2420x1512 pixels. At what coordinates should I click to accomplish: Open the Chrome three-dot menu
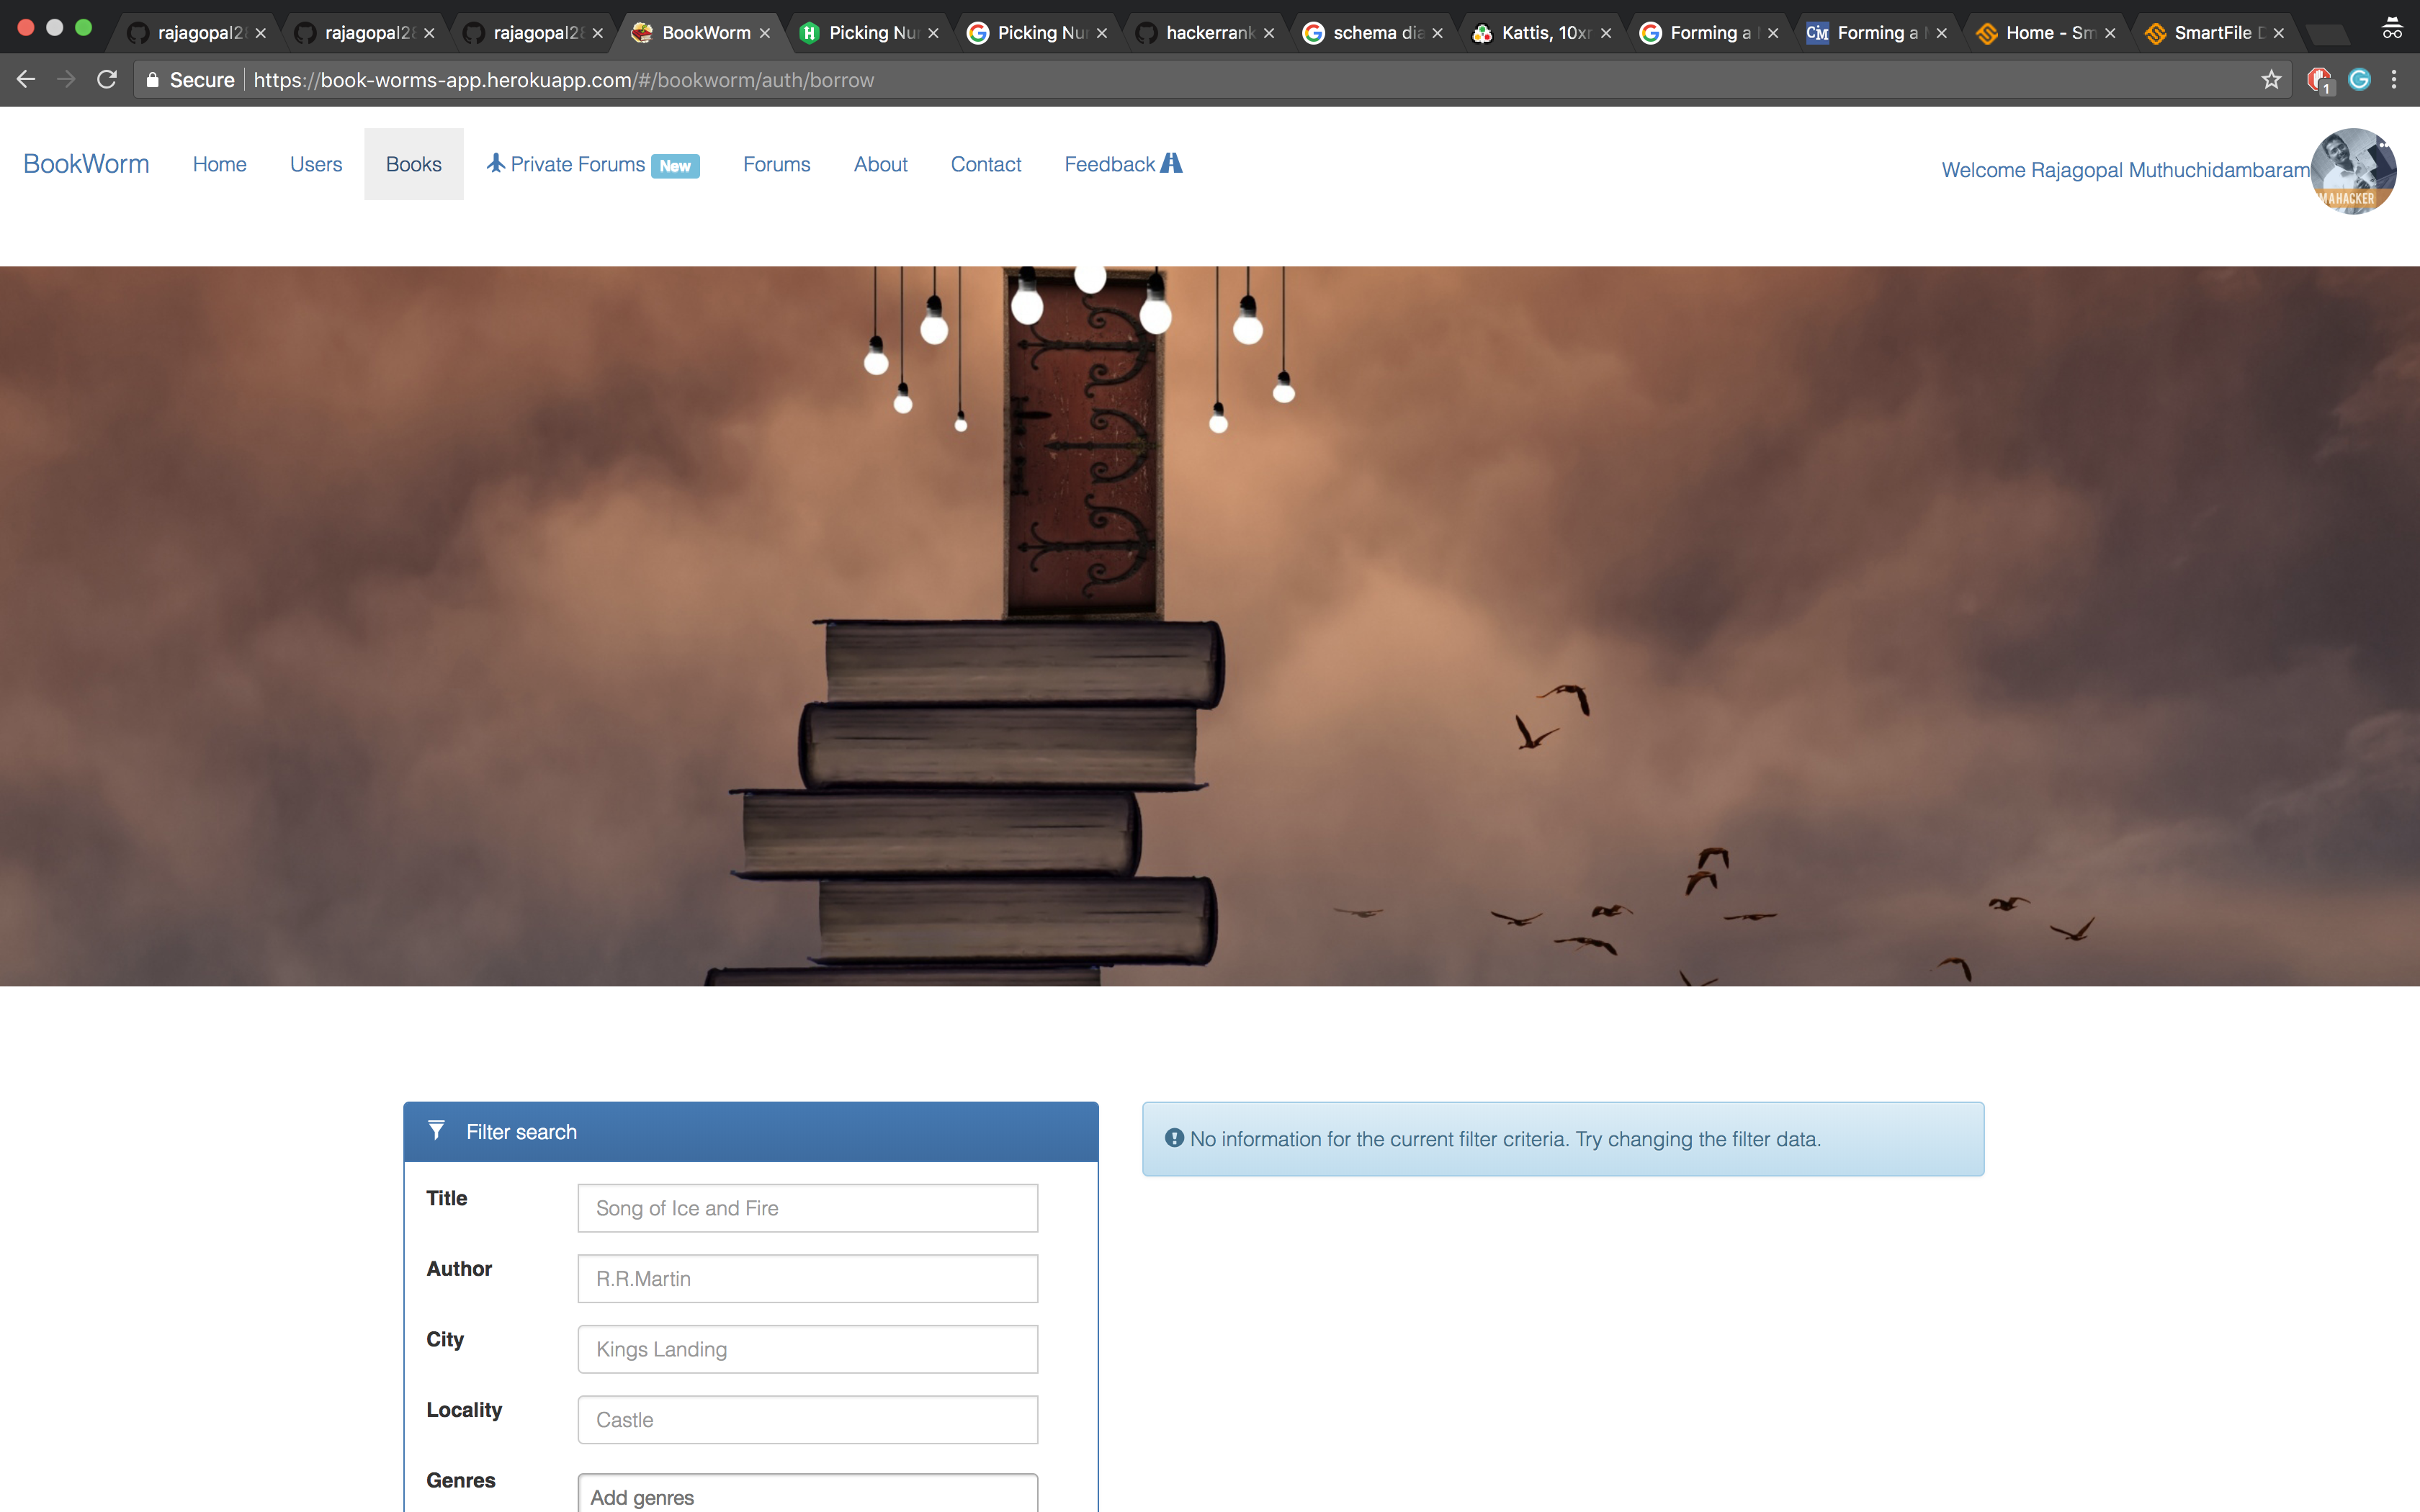tap(2394, 79)
